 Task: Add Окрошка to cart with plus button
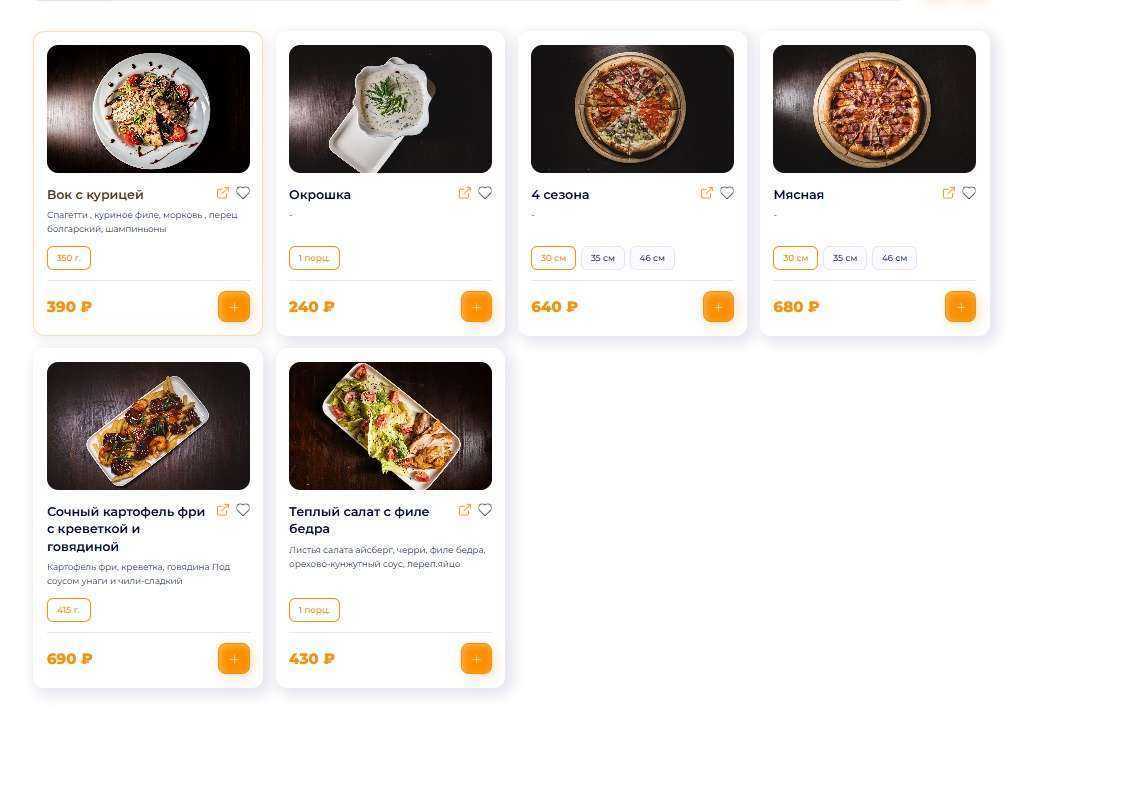click(476, 307)
